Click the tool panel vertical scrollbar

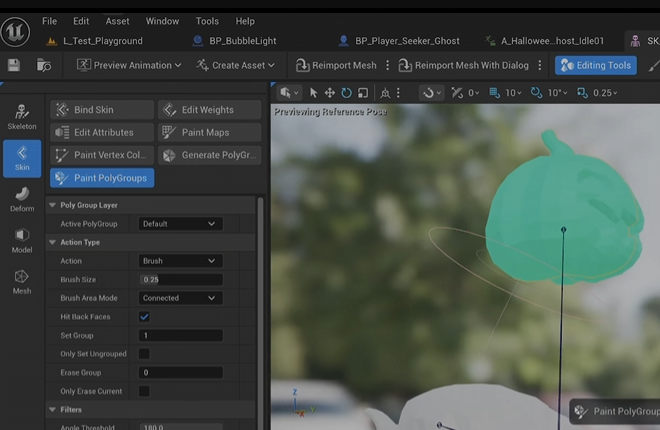[261, 313]
